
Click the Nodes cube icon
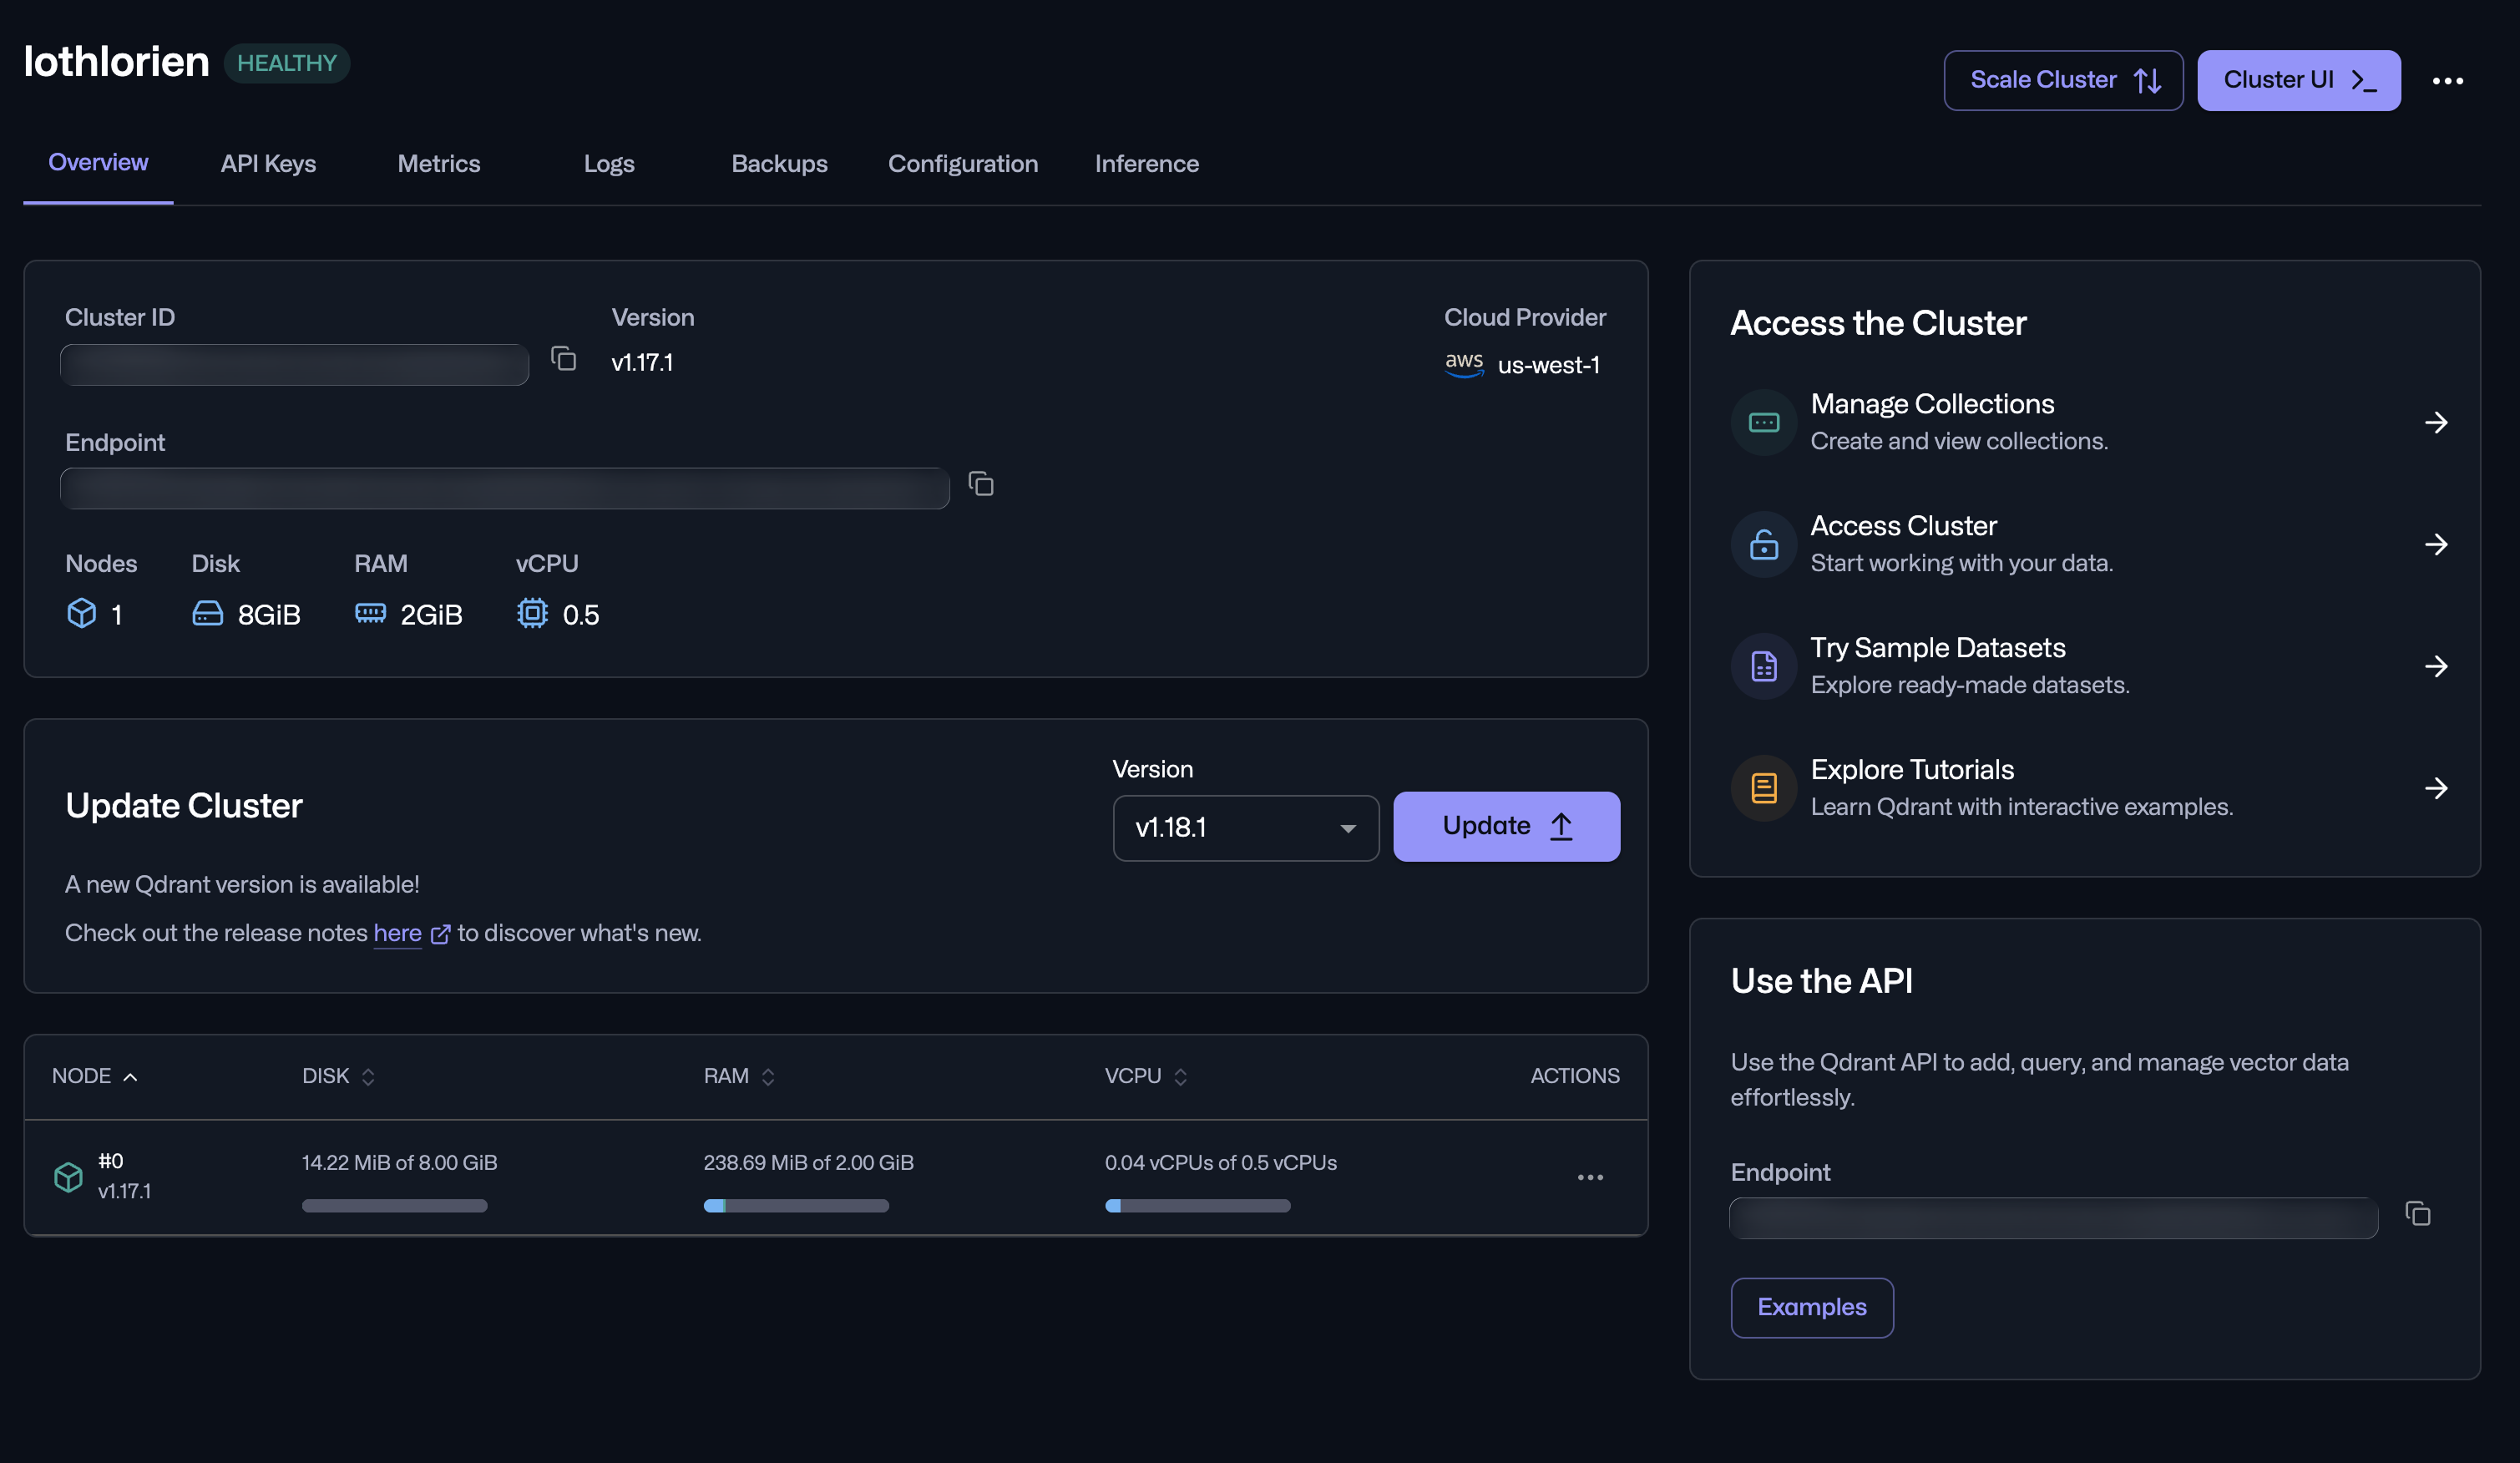click(x=82, y=613)
